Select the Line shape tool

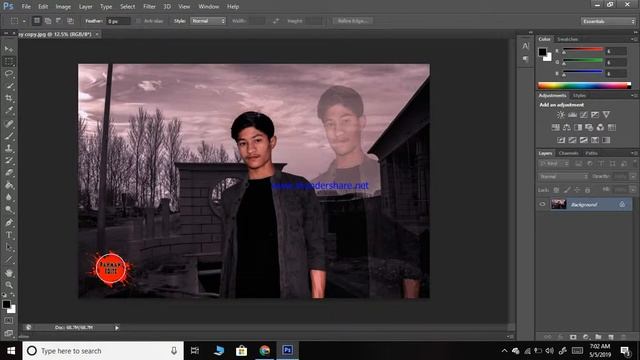(x=9, y=260)
